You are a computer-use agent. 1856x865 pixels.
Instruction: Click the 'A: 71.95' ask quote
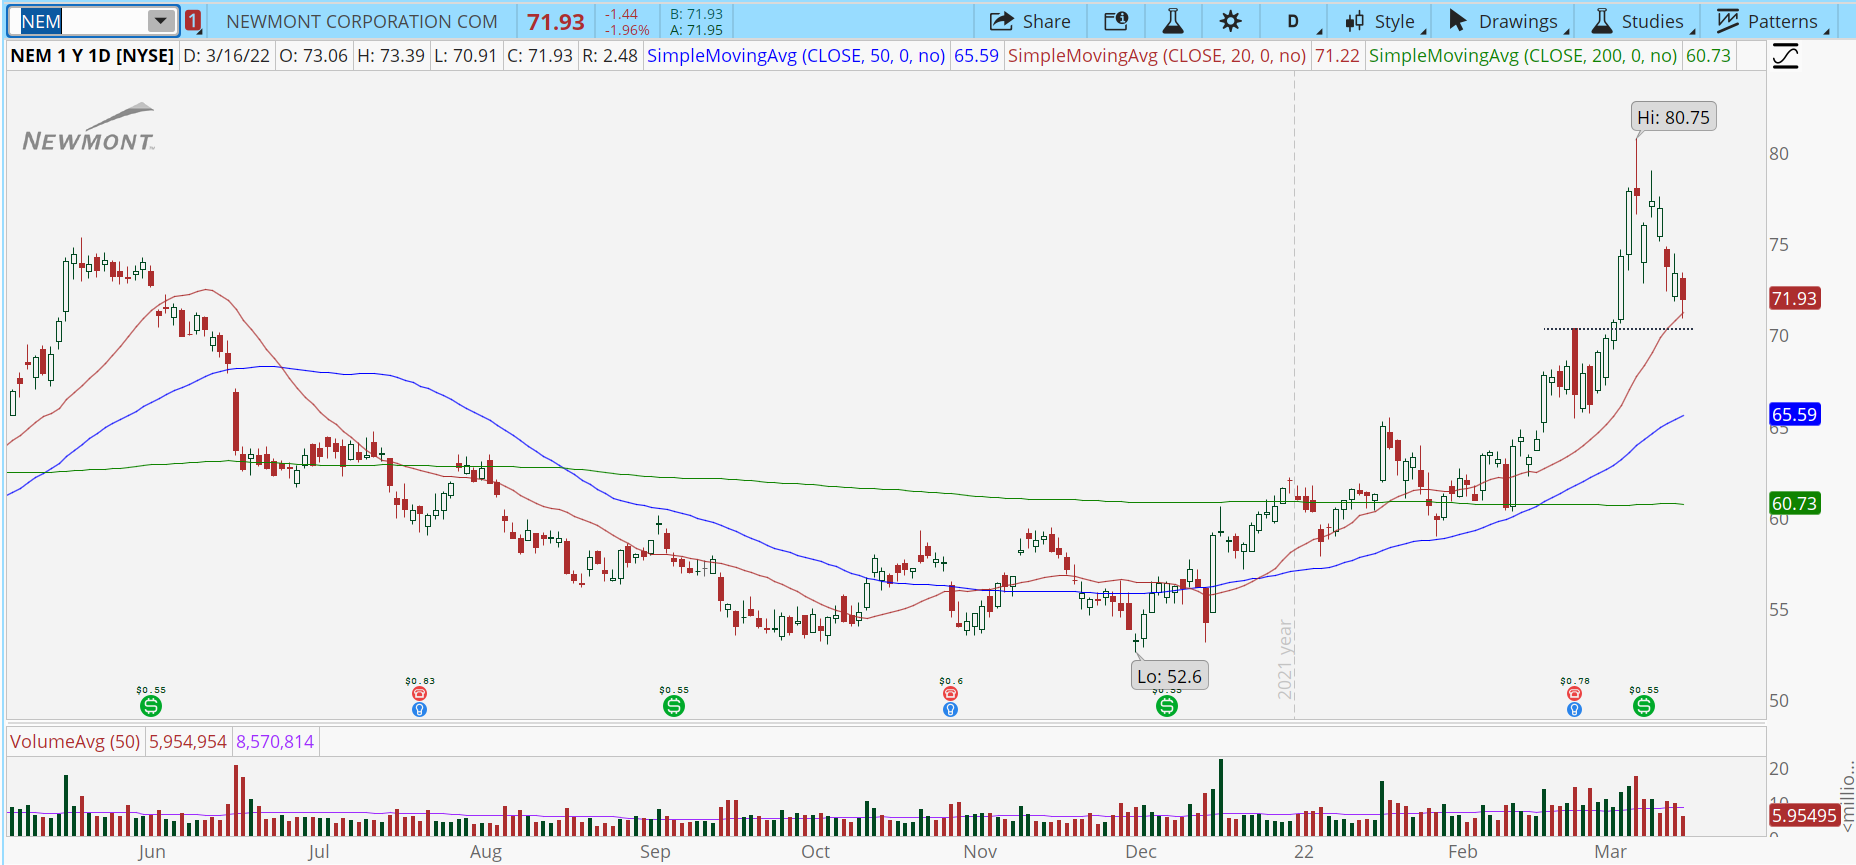(x=696, y=30)
